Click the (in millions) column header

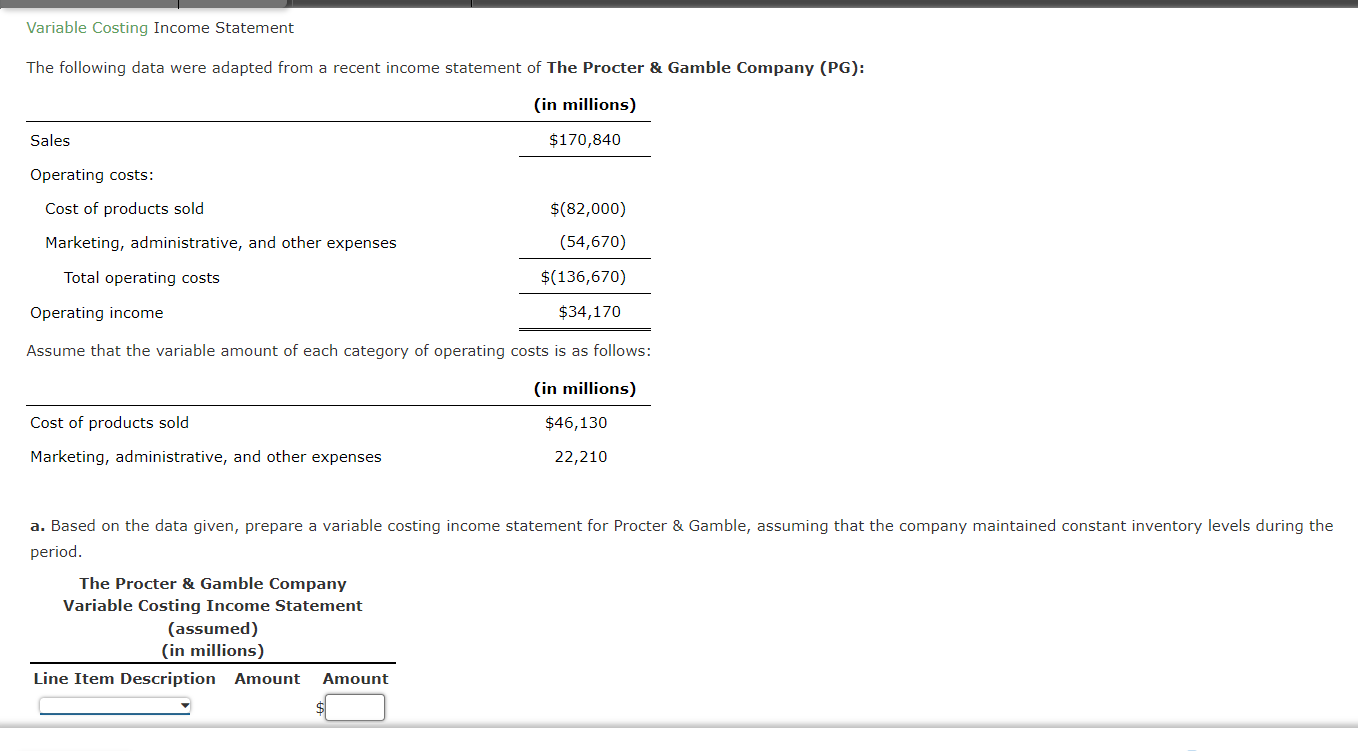click(x=583, y=104)
